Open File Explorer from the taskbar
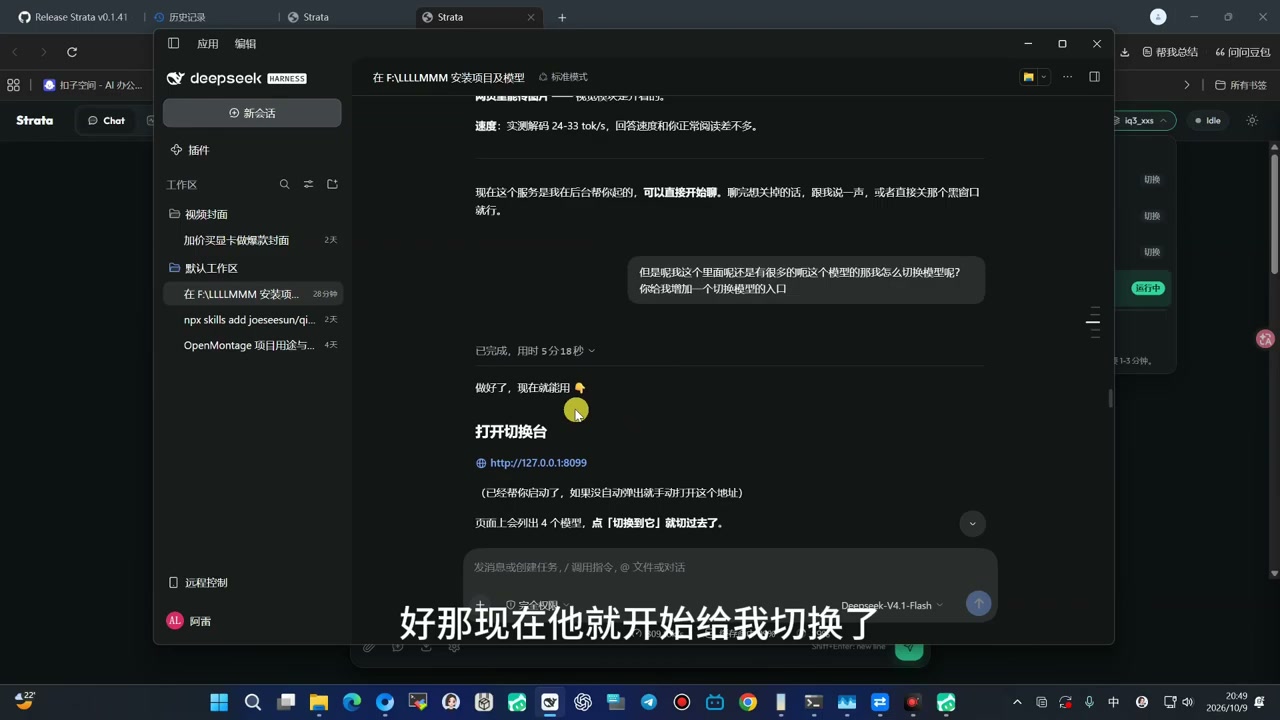 pyautogui.click(x=318, y=703)
